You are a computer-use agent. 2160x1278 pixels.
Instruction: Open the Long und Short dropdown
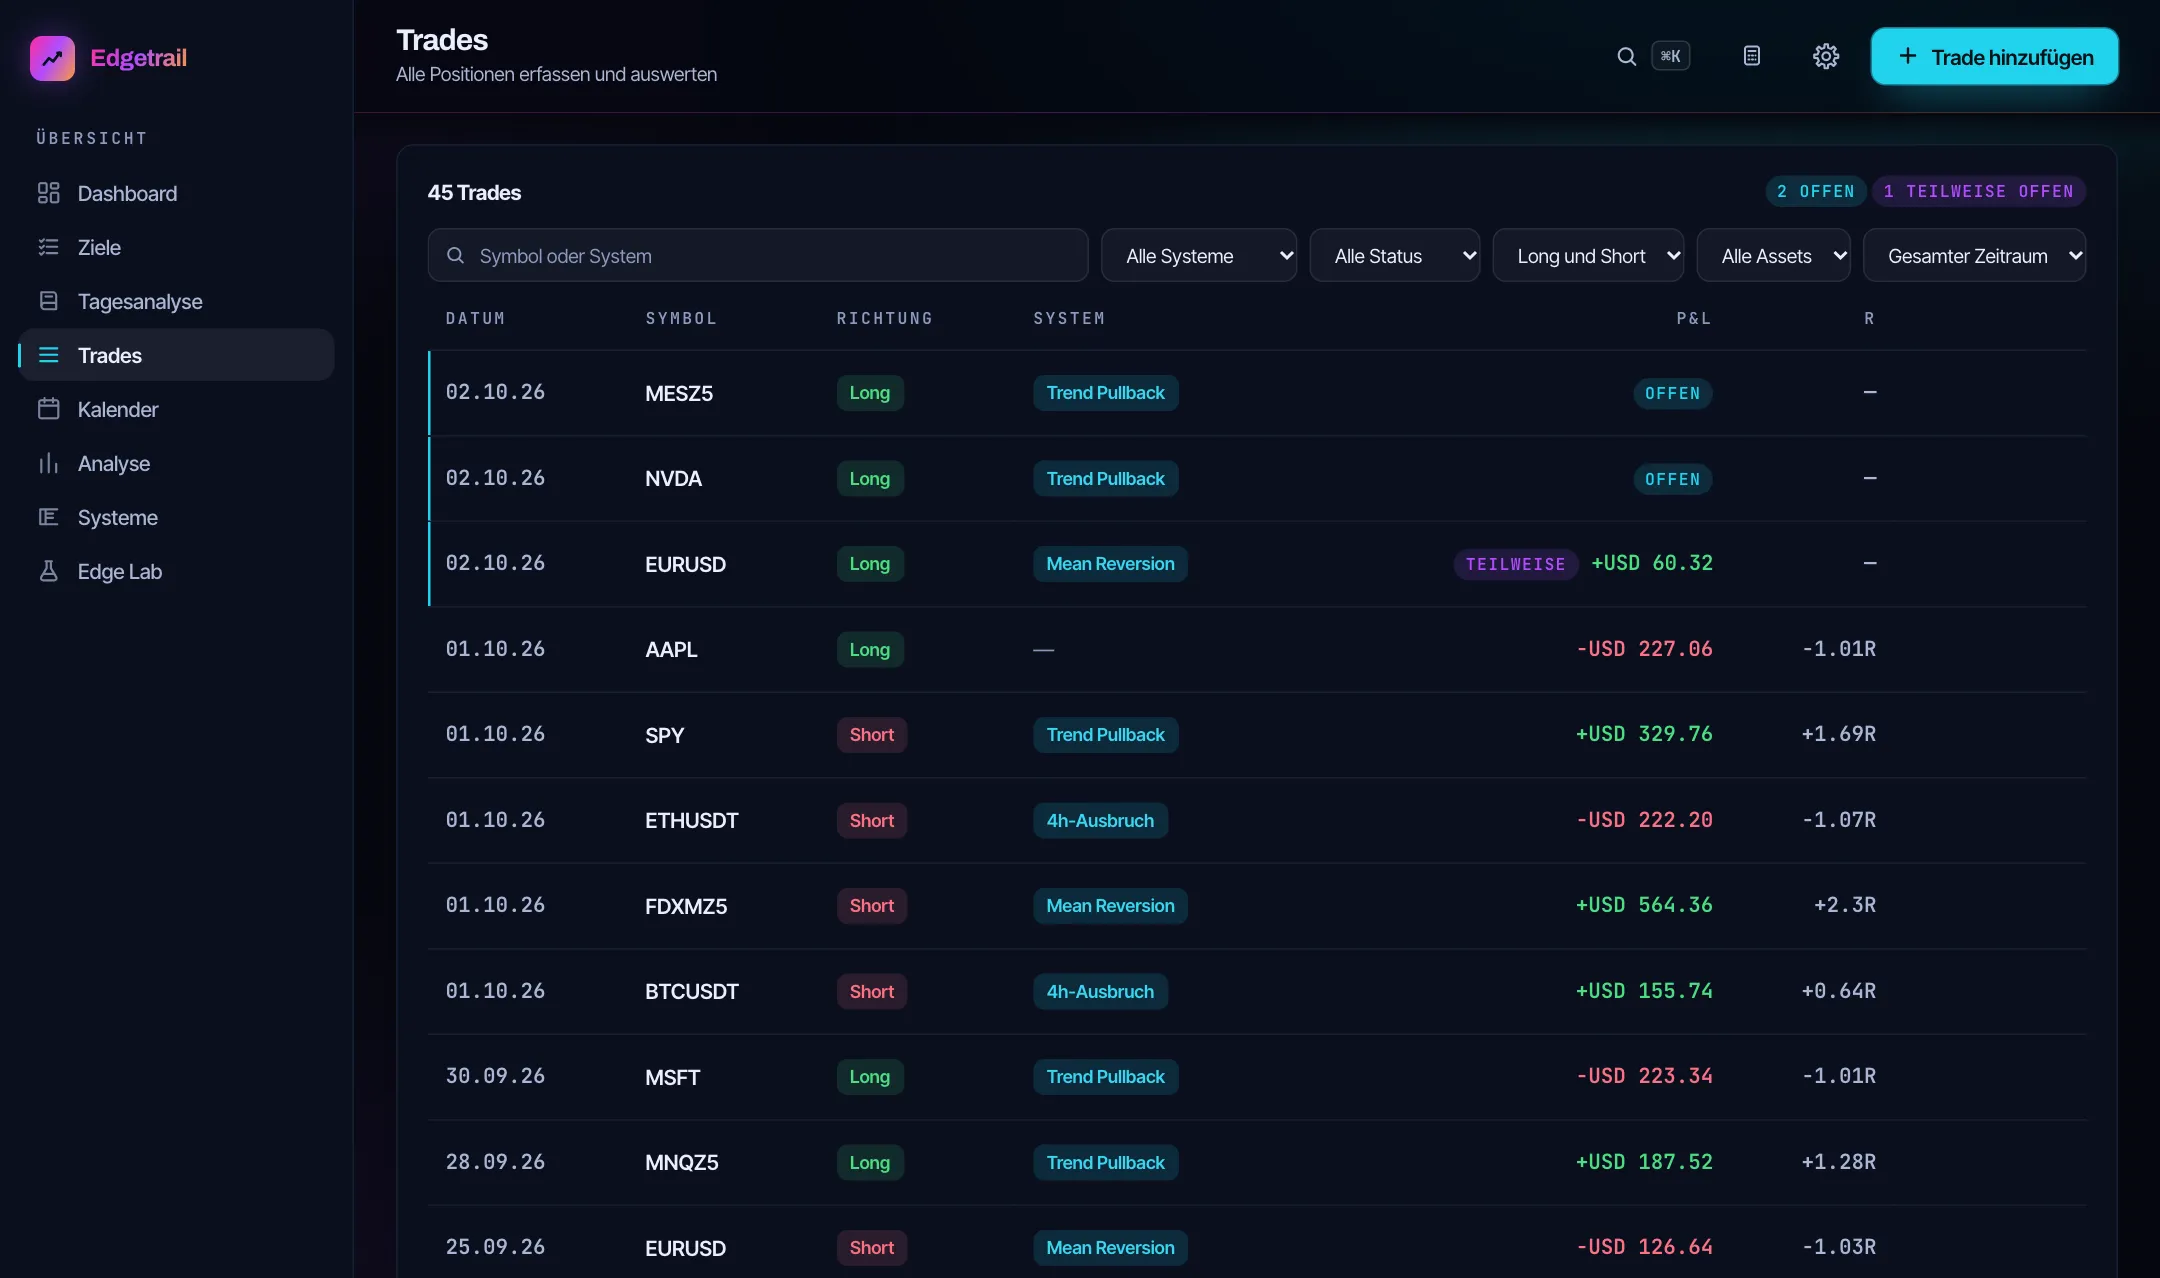(x=1588, y=256)
